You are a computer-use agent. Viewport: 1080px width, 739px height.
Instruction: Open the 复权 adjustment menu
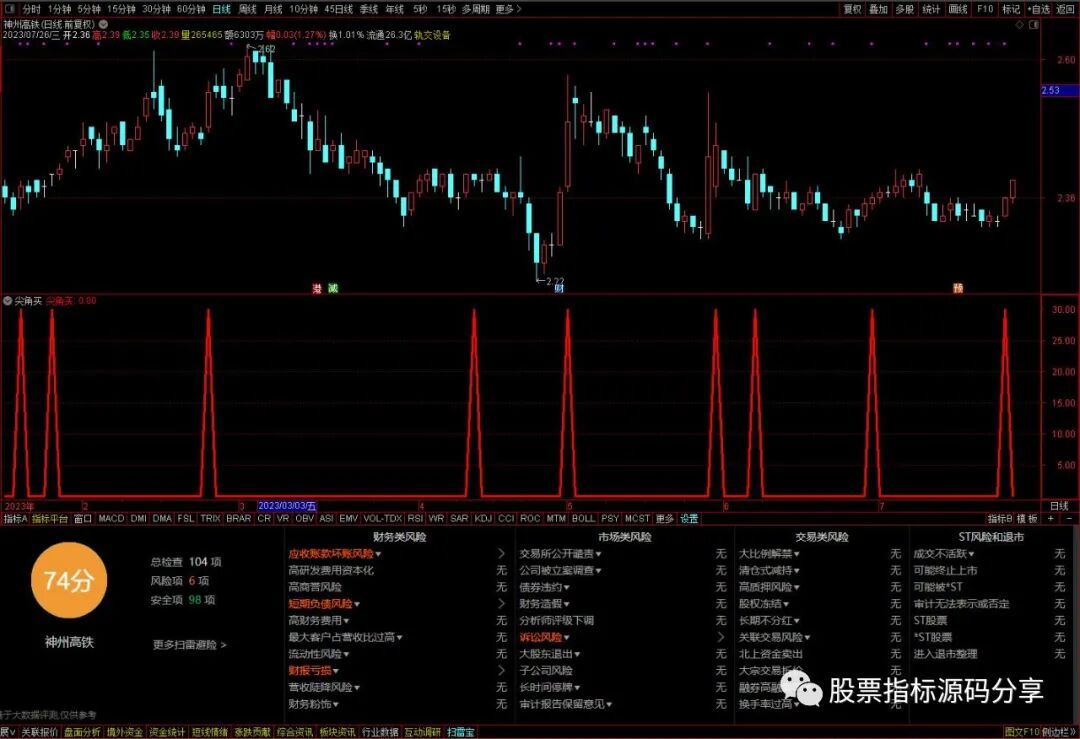pos(853,9)
